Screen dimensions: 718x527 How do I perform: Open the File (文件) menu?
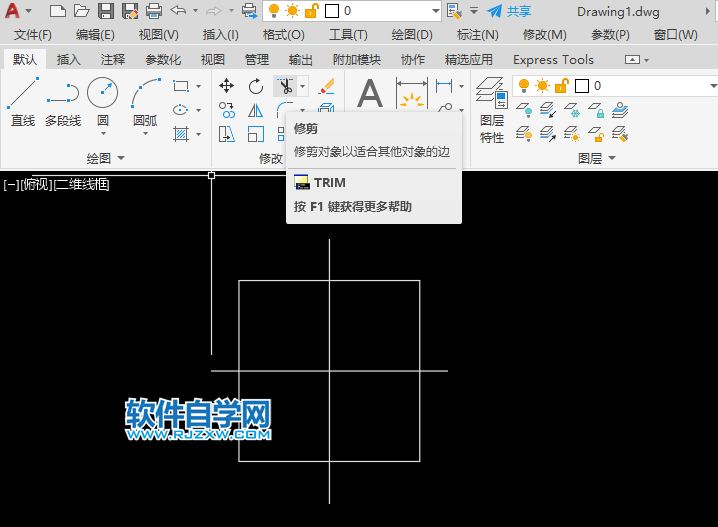pos(33,35)
